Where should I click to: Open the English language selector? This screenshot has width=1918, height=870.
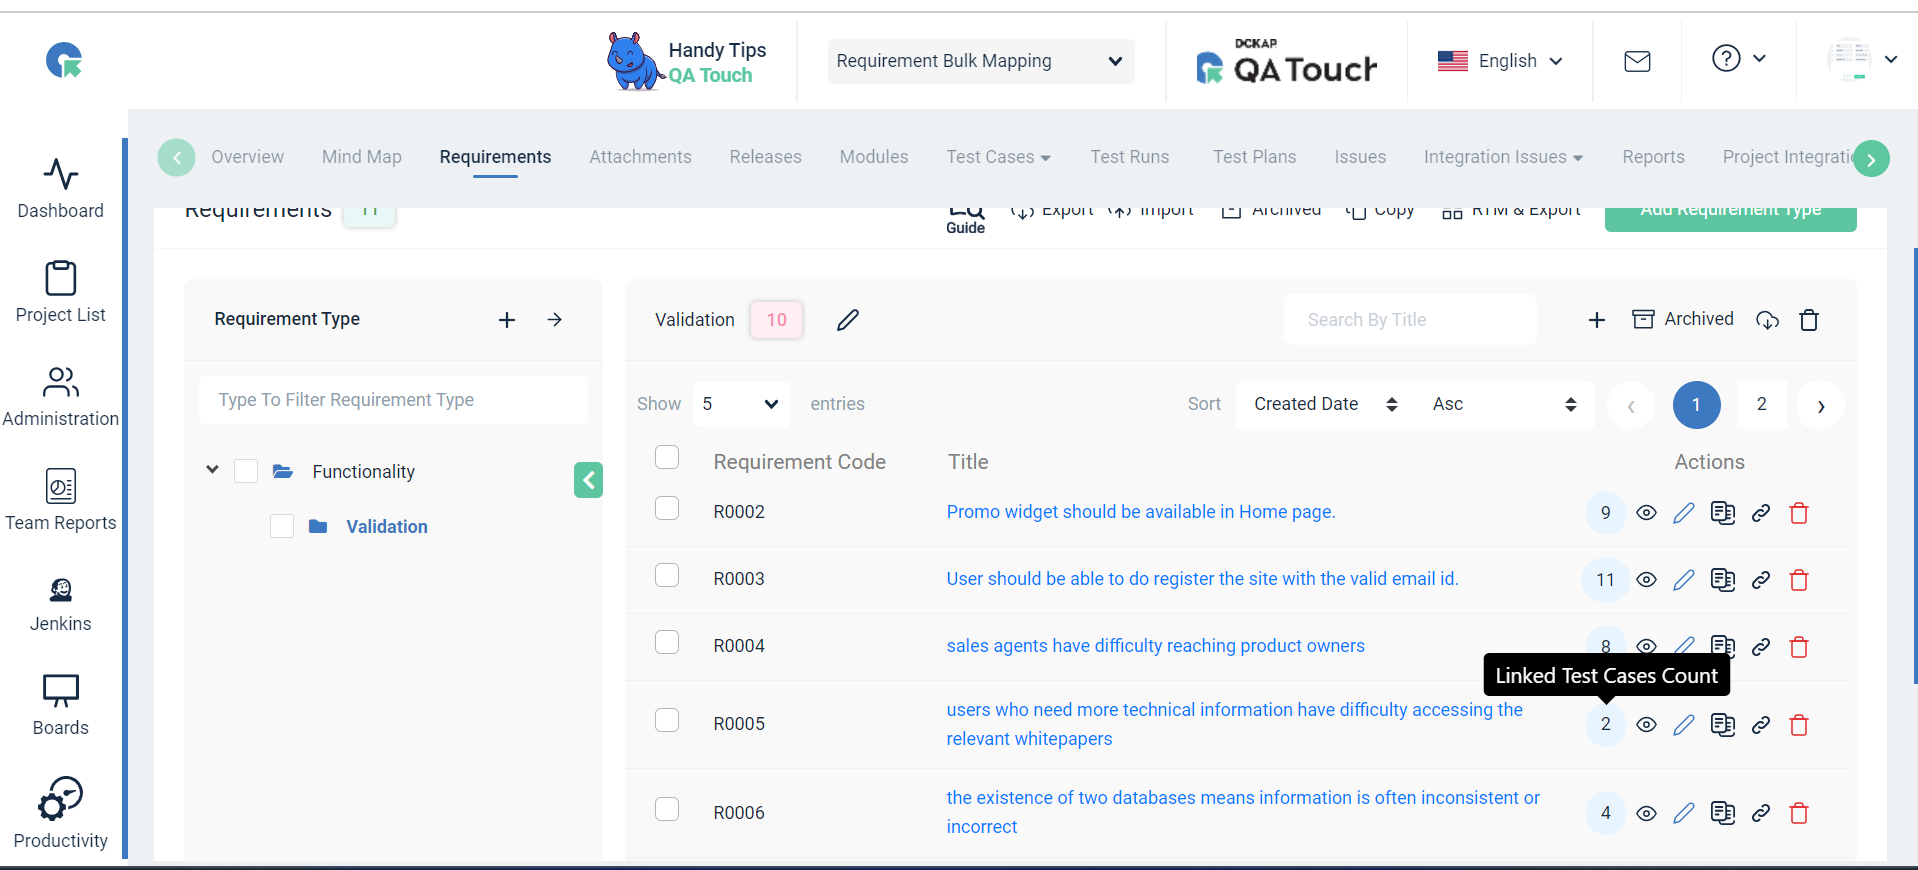pos(1499,61)
